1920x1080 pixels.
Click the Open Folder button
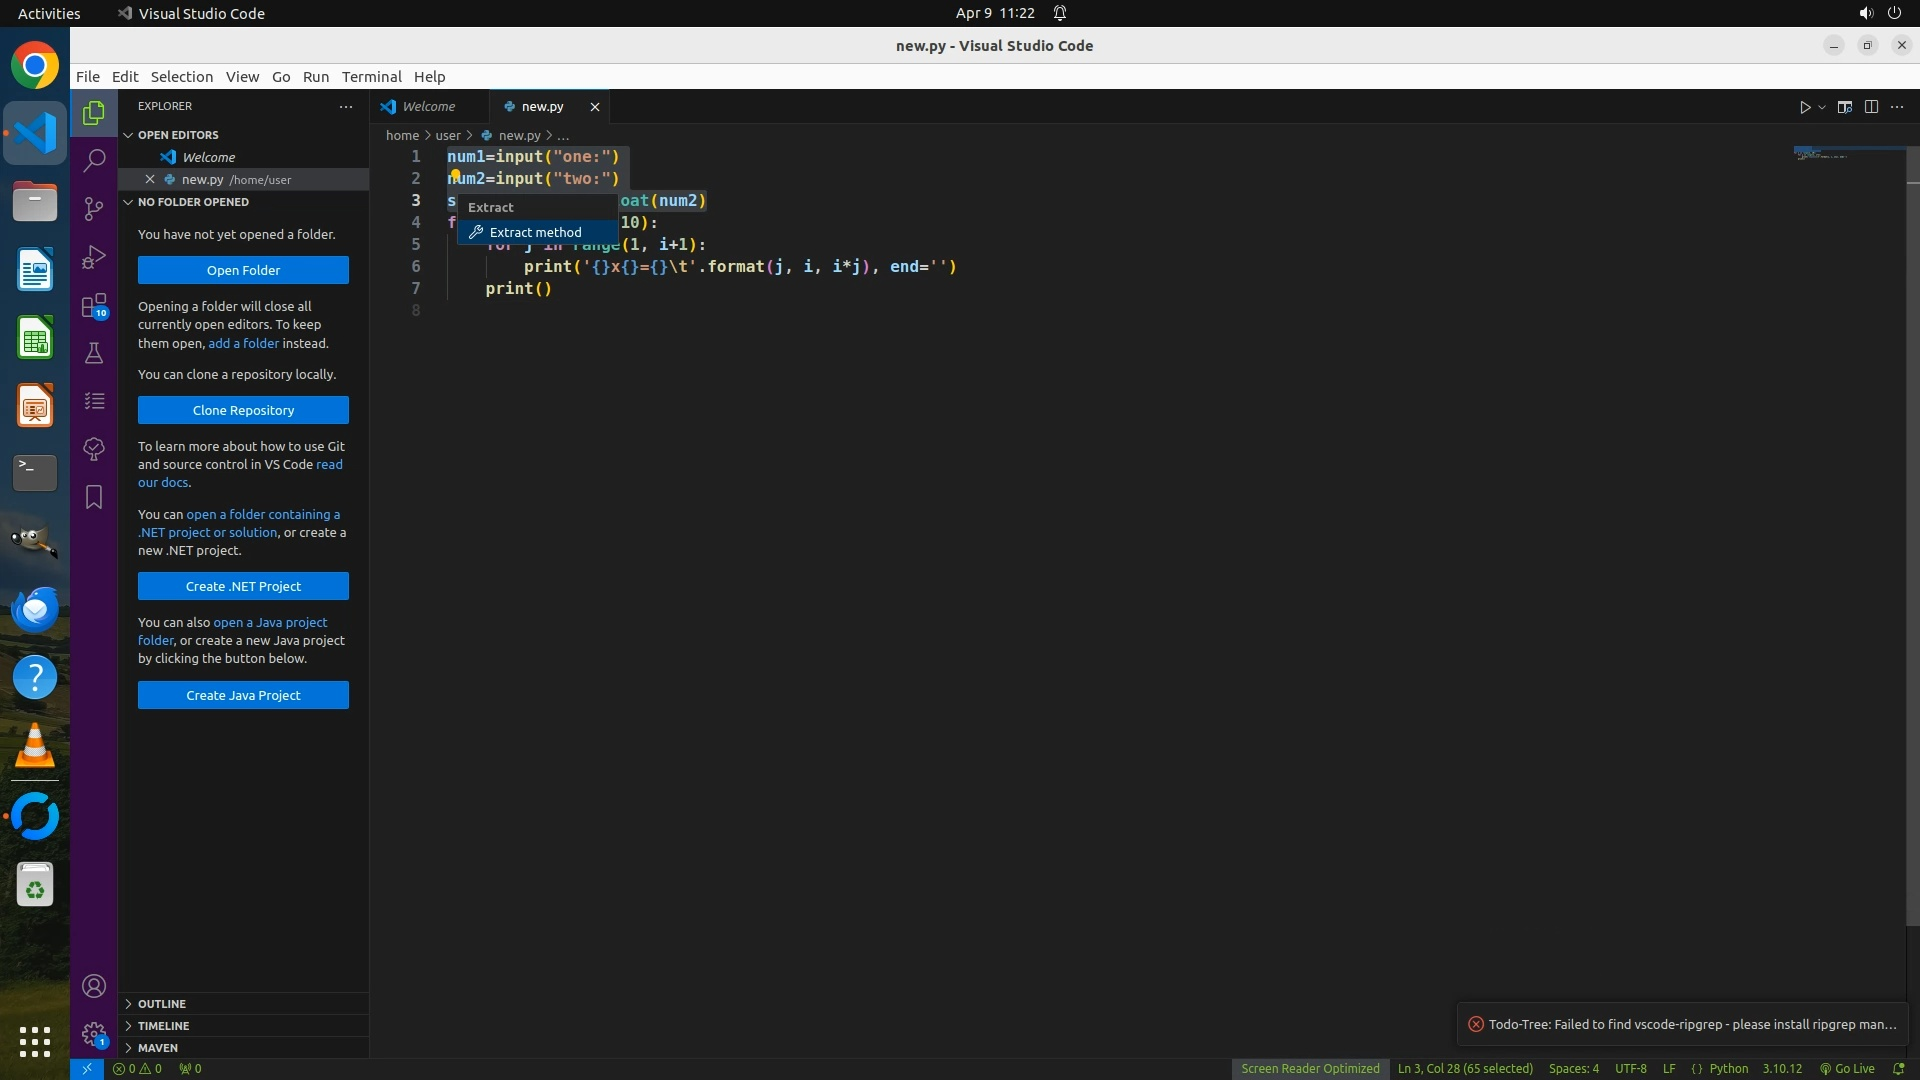click(243, 270)
